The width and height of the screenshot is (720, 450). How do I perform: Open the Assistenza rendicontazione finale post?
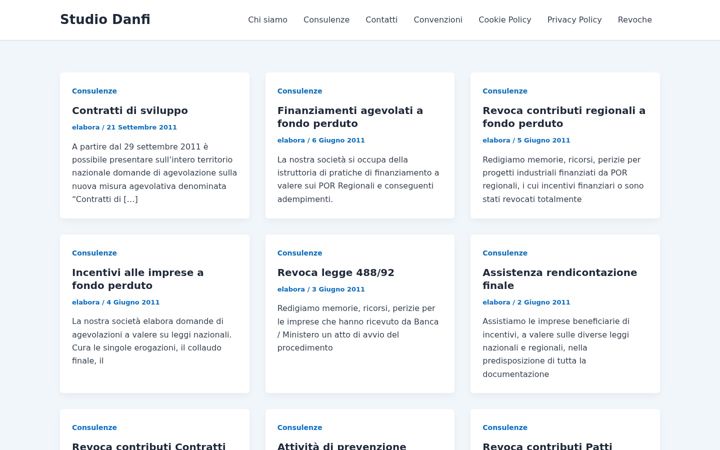(x=560, y=279)
